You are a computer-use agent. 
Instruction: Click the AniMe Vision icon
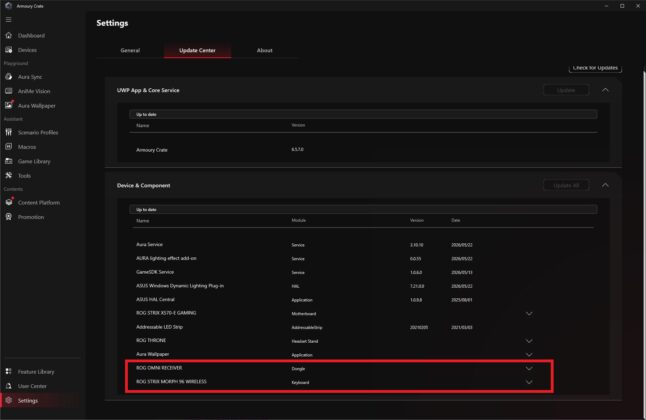[x=9, y=91]
